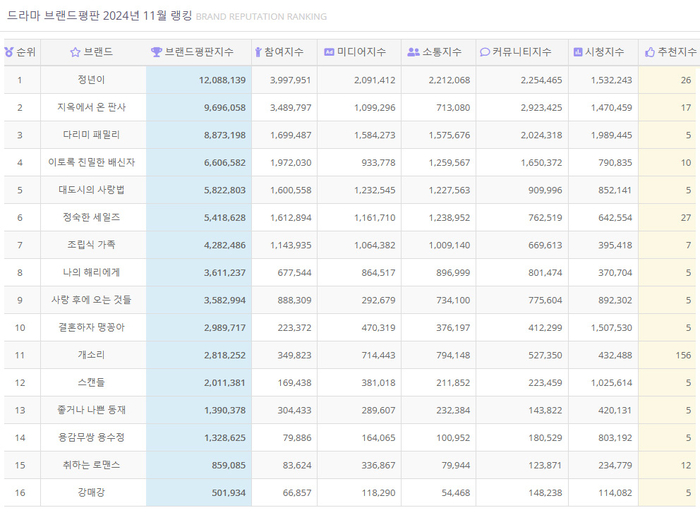Click community value 2,923,425
The height and width of the screenshot is (515, 700).
coord(542,108)
